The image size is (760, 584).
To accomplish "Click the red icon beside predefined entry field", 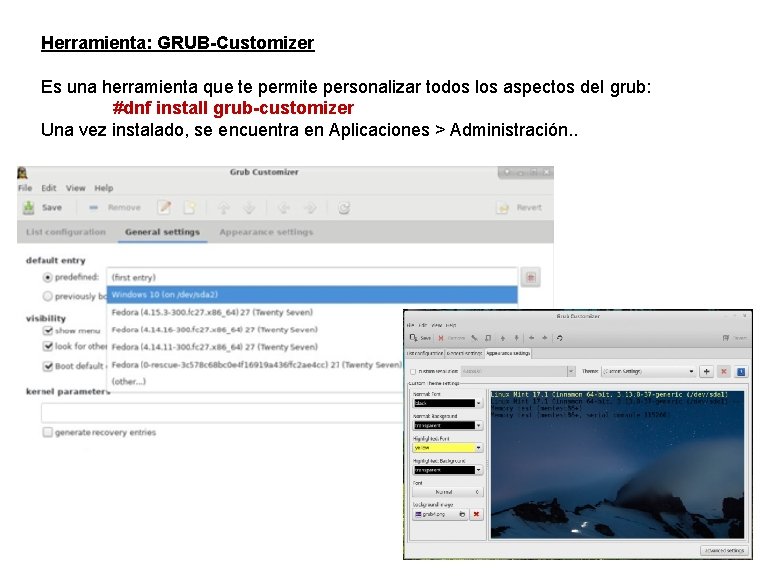I will pyautogui.click(x=531, y=277).
